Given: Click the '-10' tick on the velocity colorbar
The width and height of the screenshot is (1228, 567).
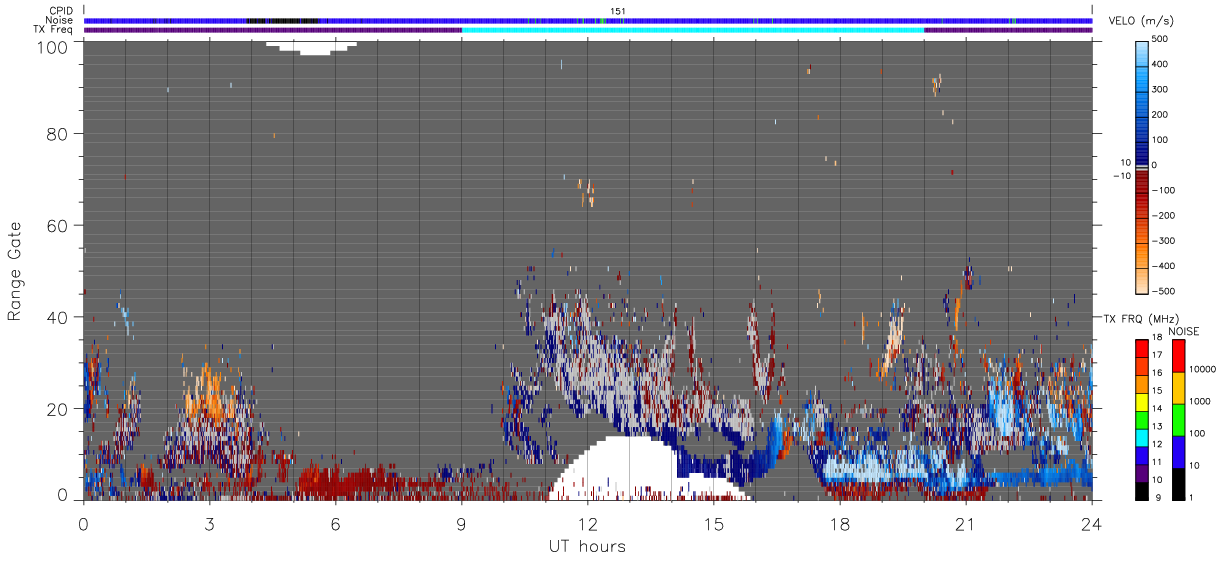Looking at the screenshot, I should pyautogui.click(x=1121, y=176).
